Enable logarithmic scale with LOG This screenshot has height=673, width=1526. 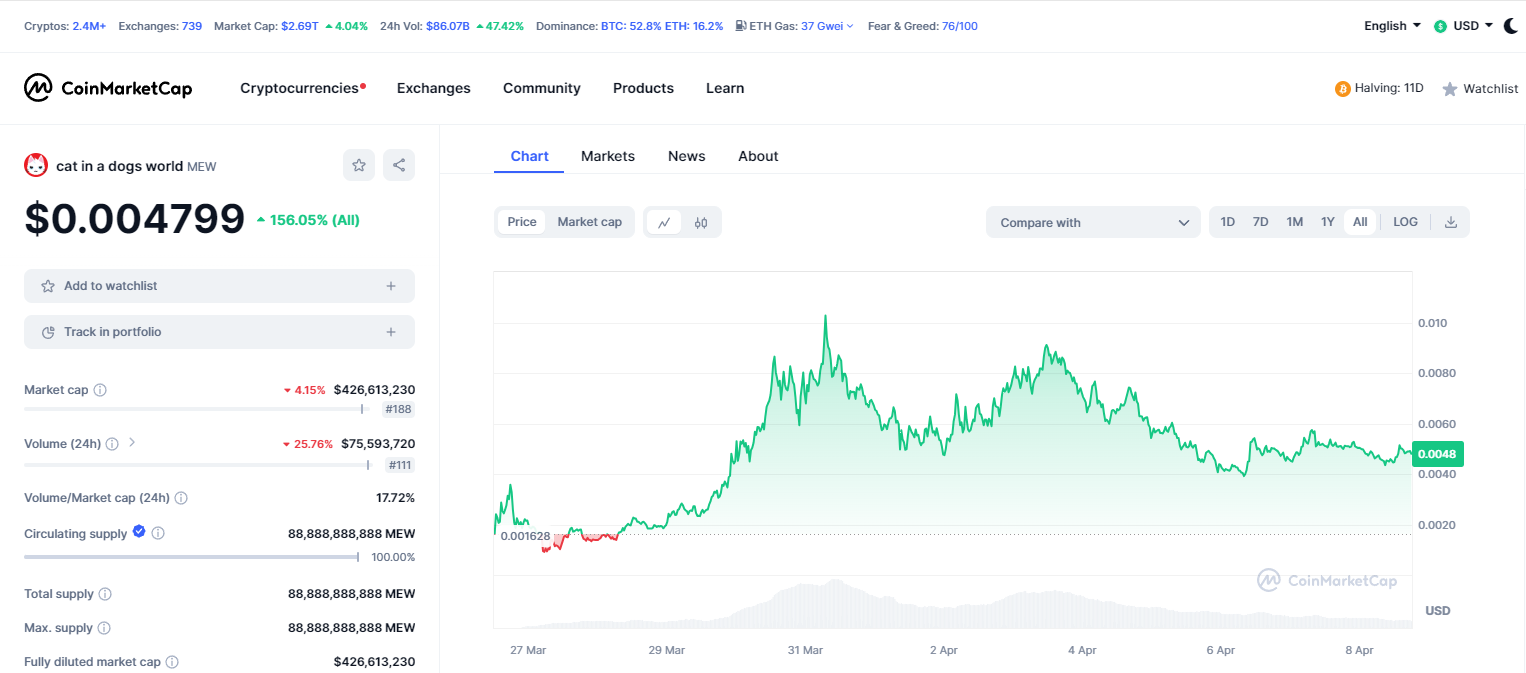click(1404, 221)
